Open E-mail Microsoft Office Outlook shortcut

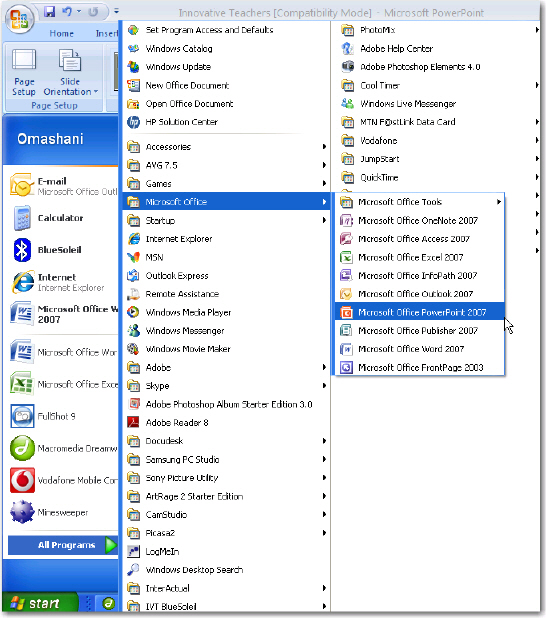point(63,186)
